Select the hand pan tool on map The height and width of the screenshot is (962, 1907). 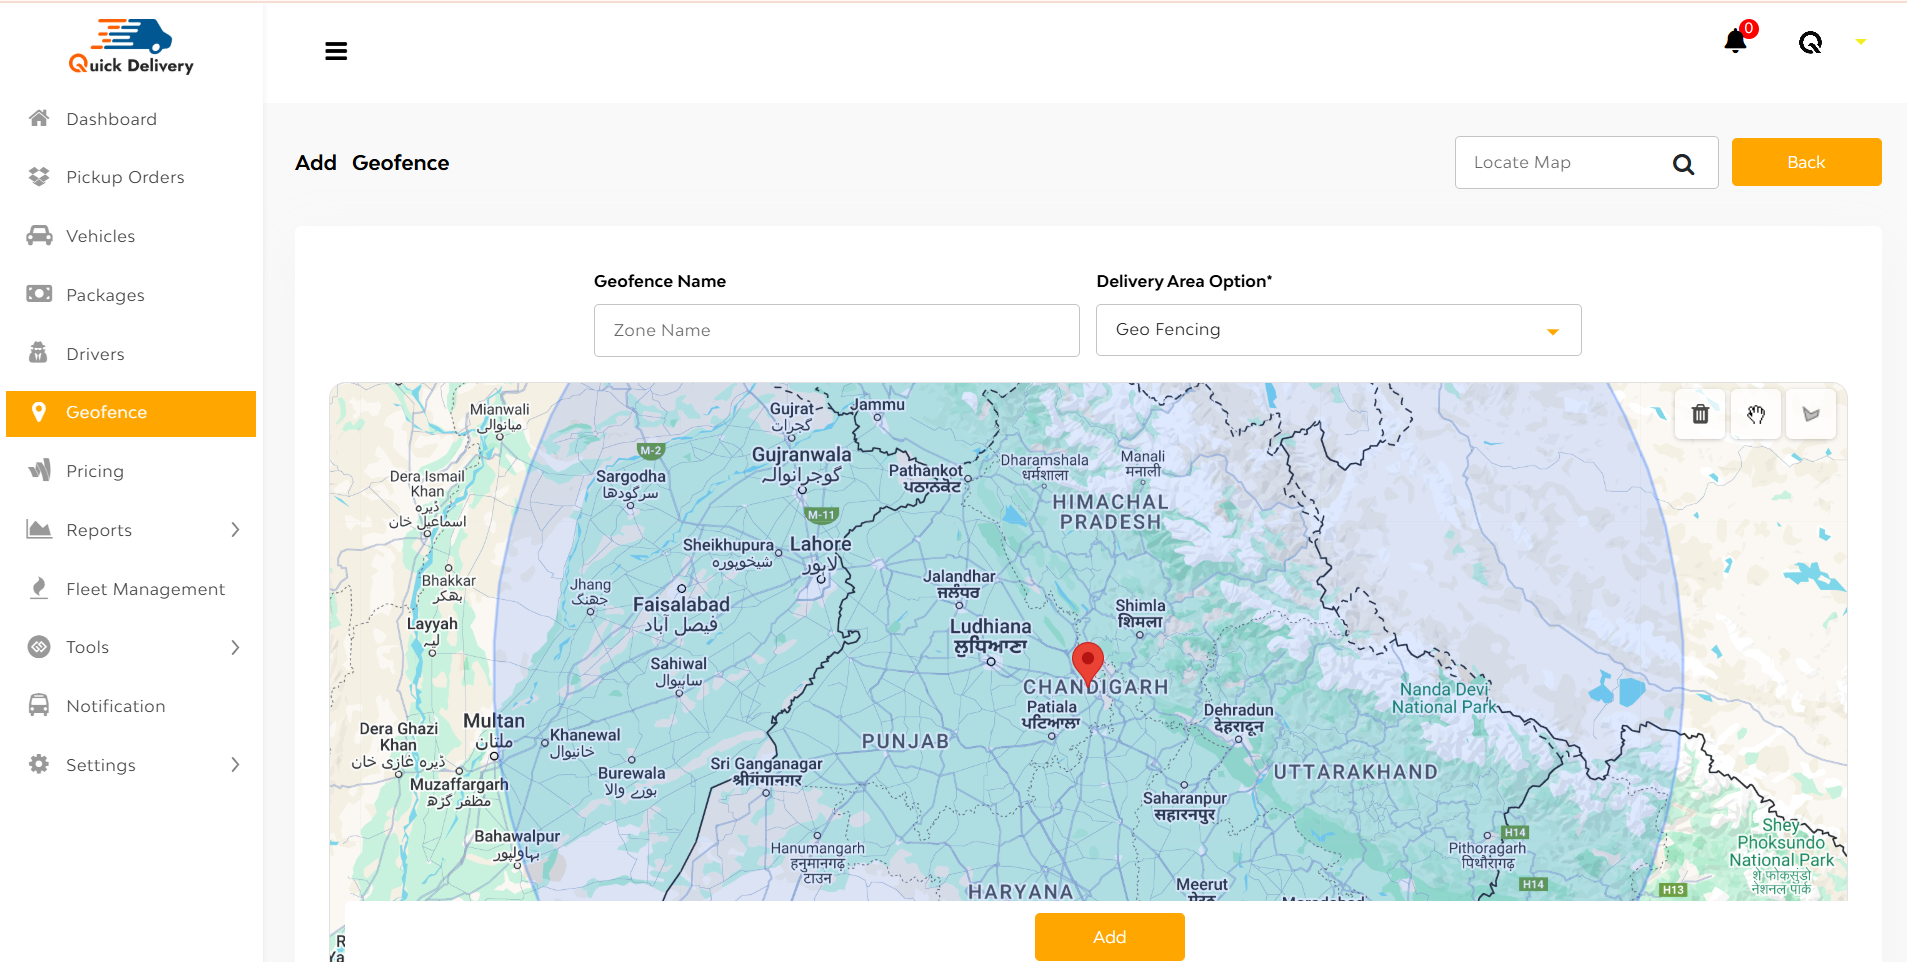(x=1756, y=414)
